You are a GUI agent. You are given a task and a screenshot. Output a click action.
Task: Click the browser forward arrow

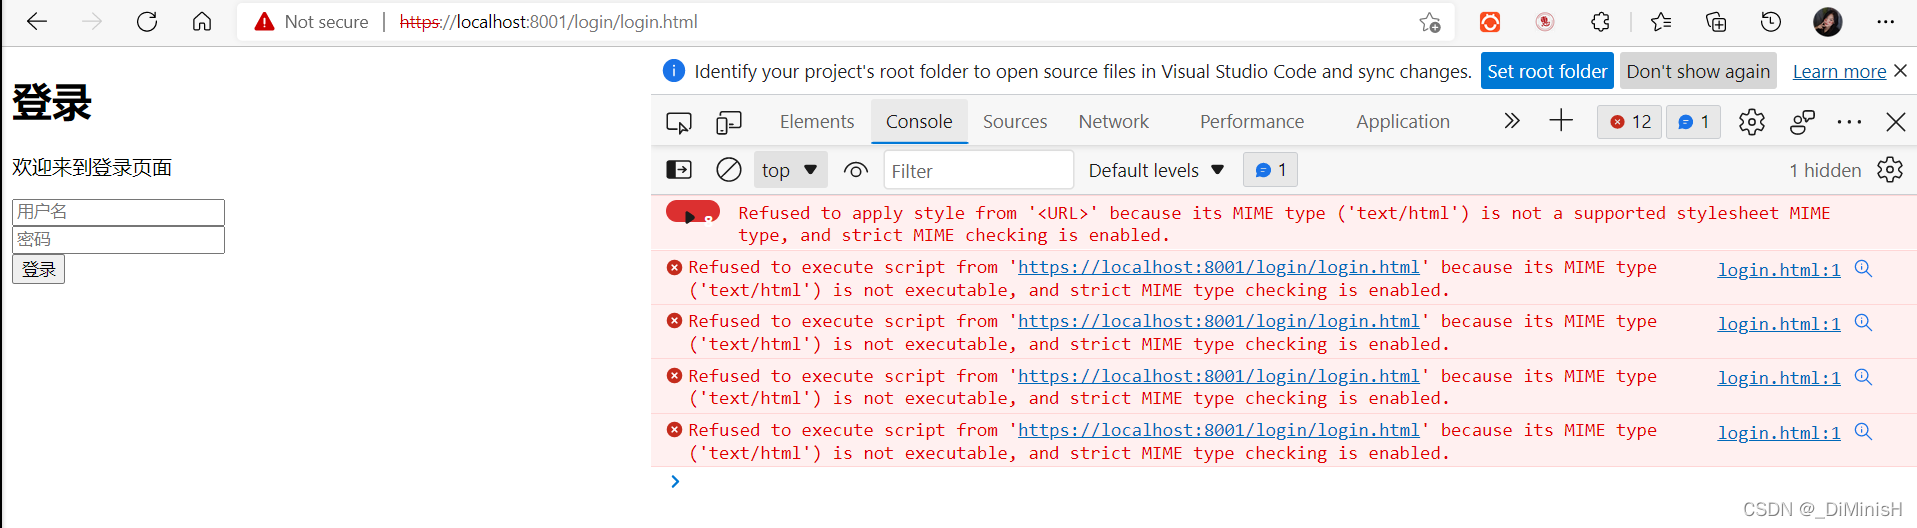pyautogui.click(x=92, y=22)
